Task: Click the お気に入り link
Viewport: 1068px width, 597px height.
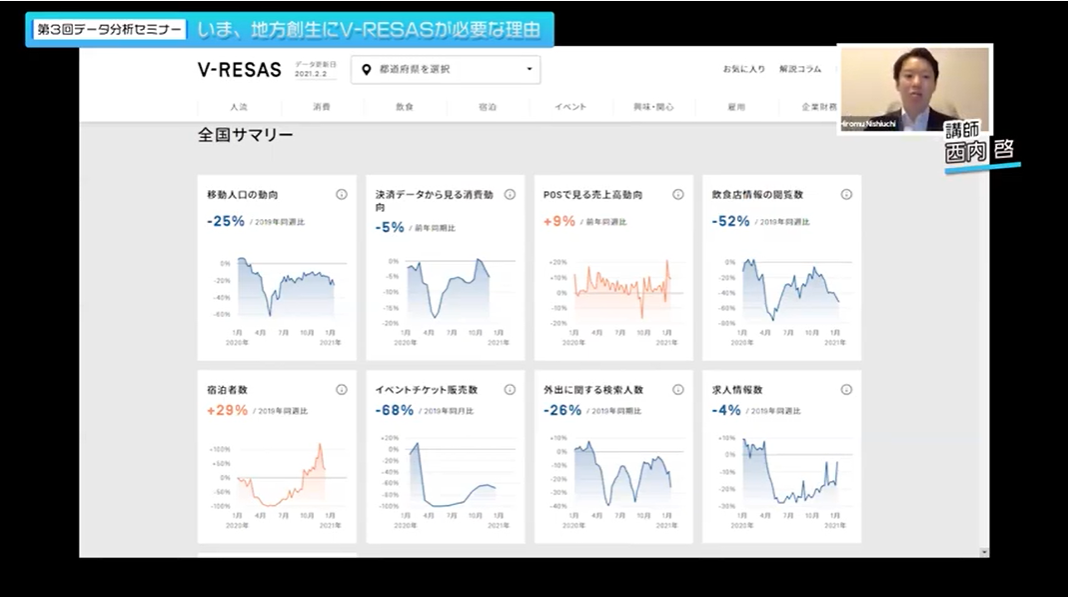Action: pos(744,69)
